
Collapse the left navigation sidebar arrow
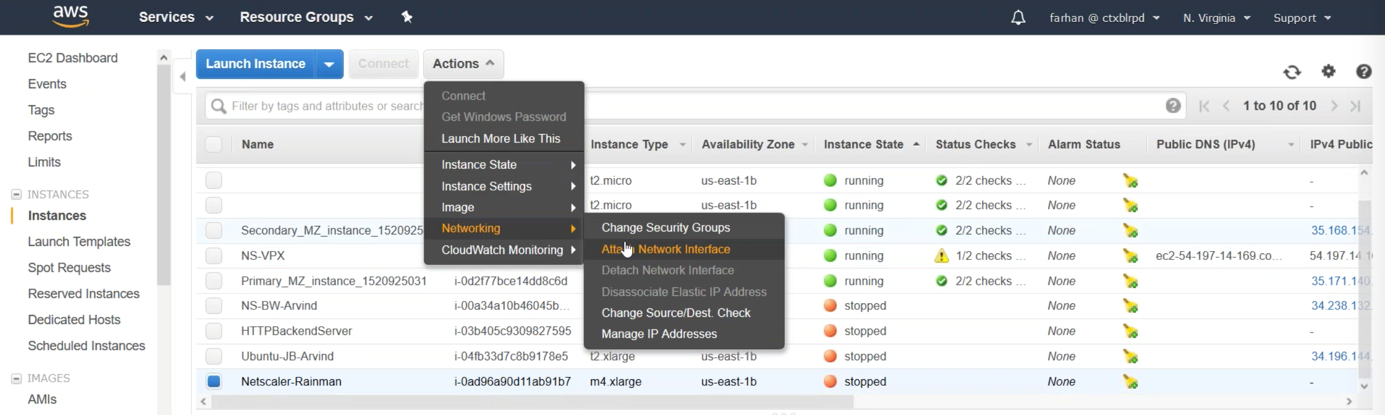[x=183, y=77]
